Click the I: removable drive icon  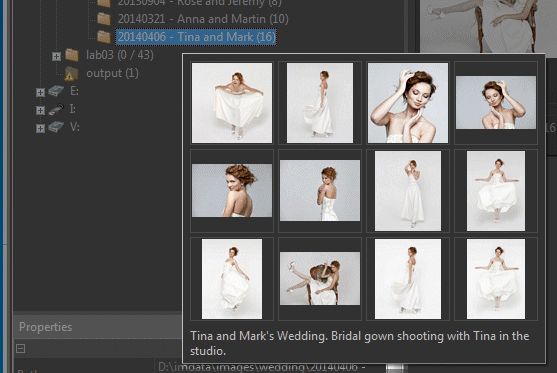(56, 109)
